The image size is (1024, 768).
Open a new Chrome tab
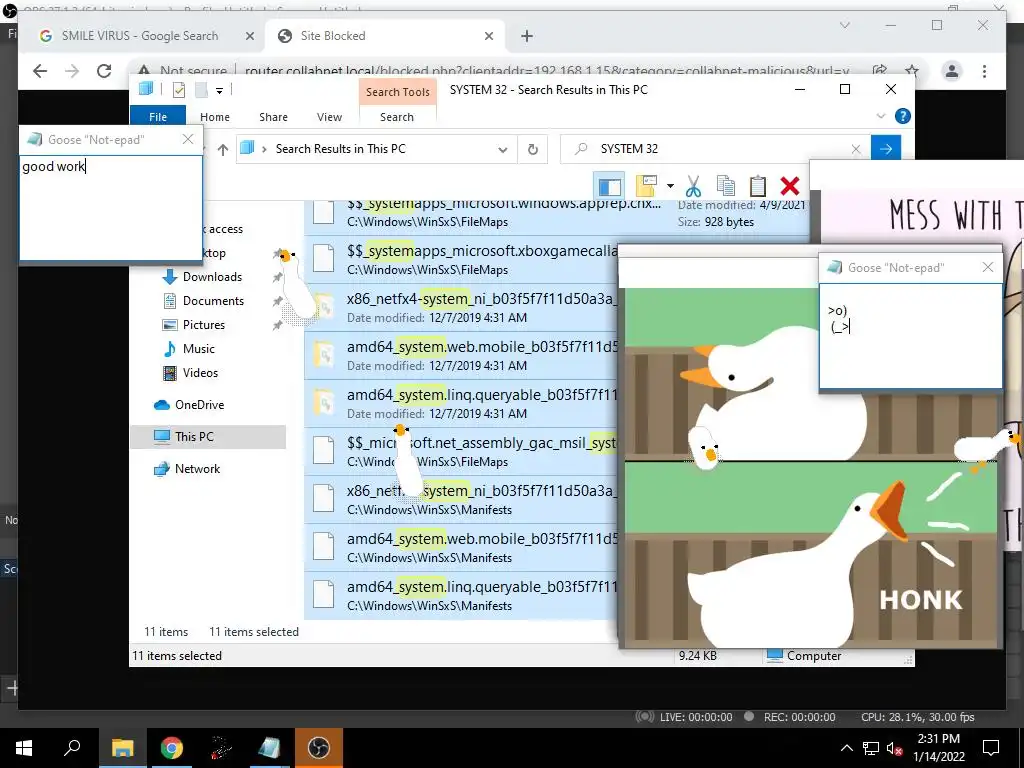pos(527,36)
